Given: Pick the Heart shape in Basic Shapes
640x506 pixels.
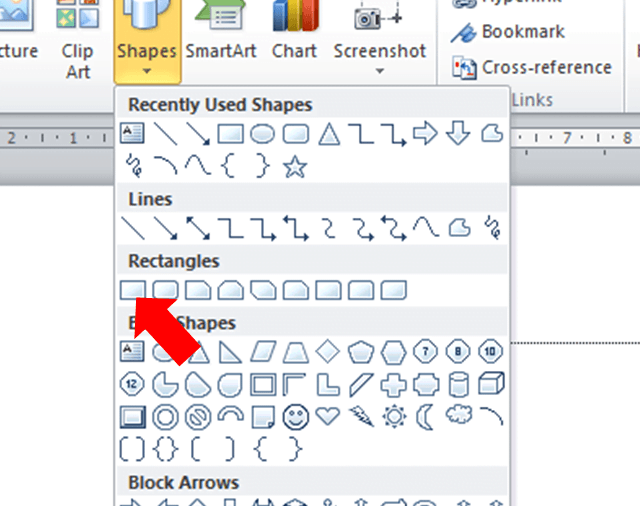Looking at the screenshot, I should 326,416.
